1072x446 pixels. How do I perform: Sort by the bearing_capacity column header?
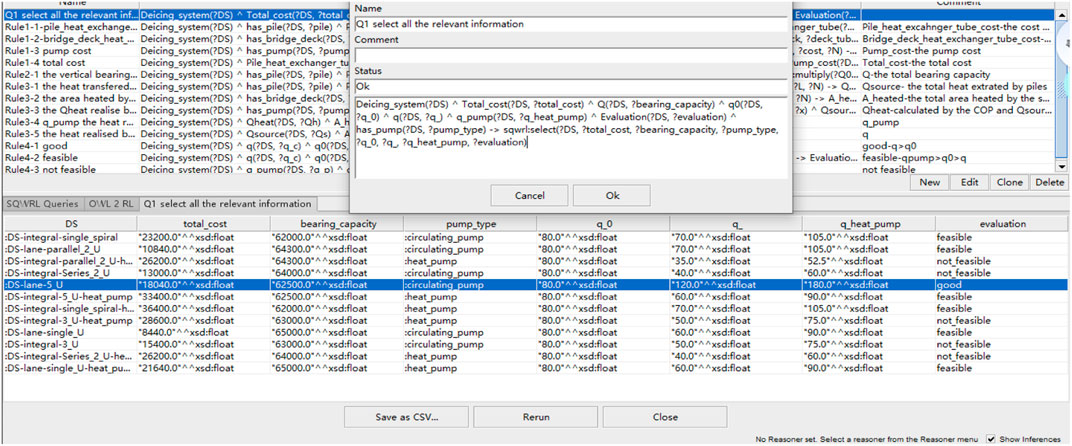[337, 224]
